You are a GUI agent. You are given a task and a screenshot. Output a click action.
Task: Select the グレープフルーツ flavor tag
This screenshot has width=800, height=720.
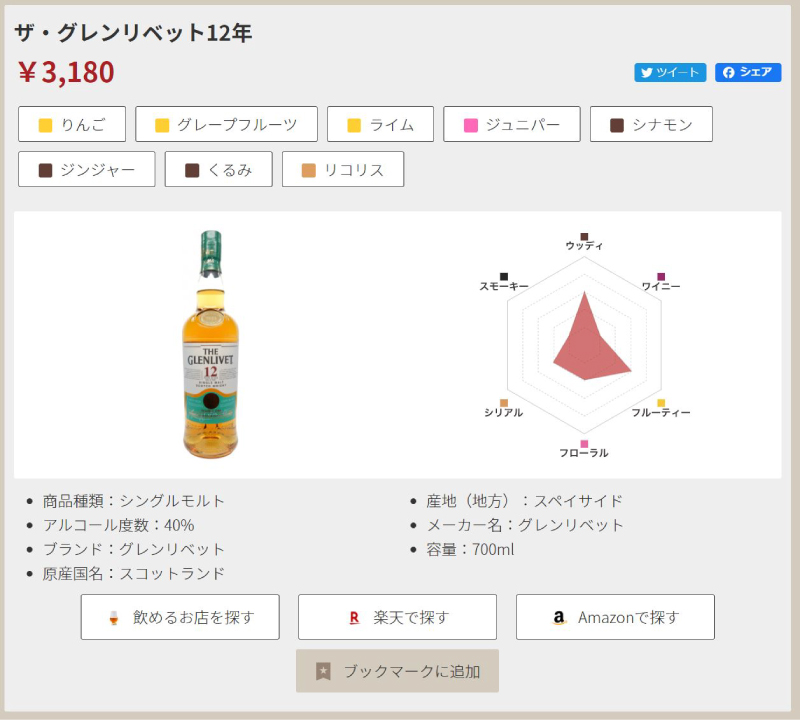[x=226, y=124]
